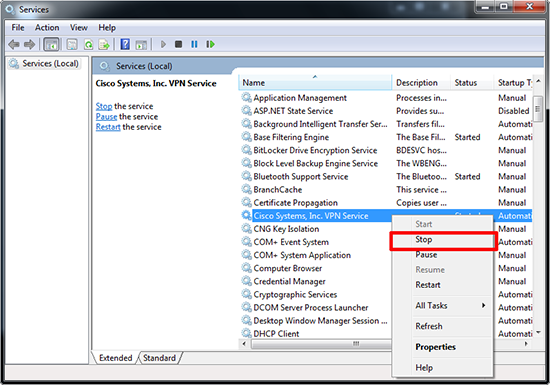Click gear icon beside Bluetooth Support Service
The height and width of the screenshot is (385, 550).
click(x=247, y=176)
